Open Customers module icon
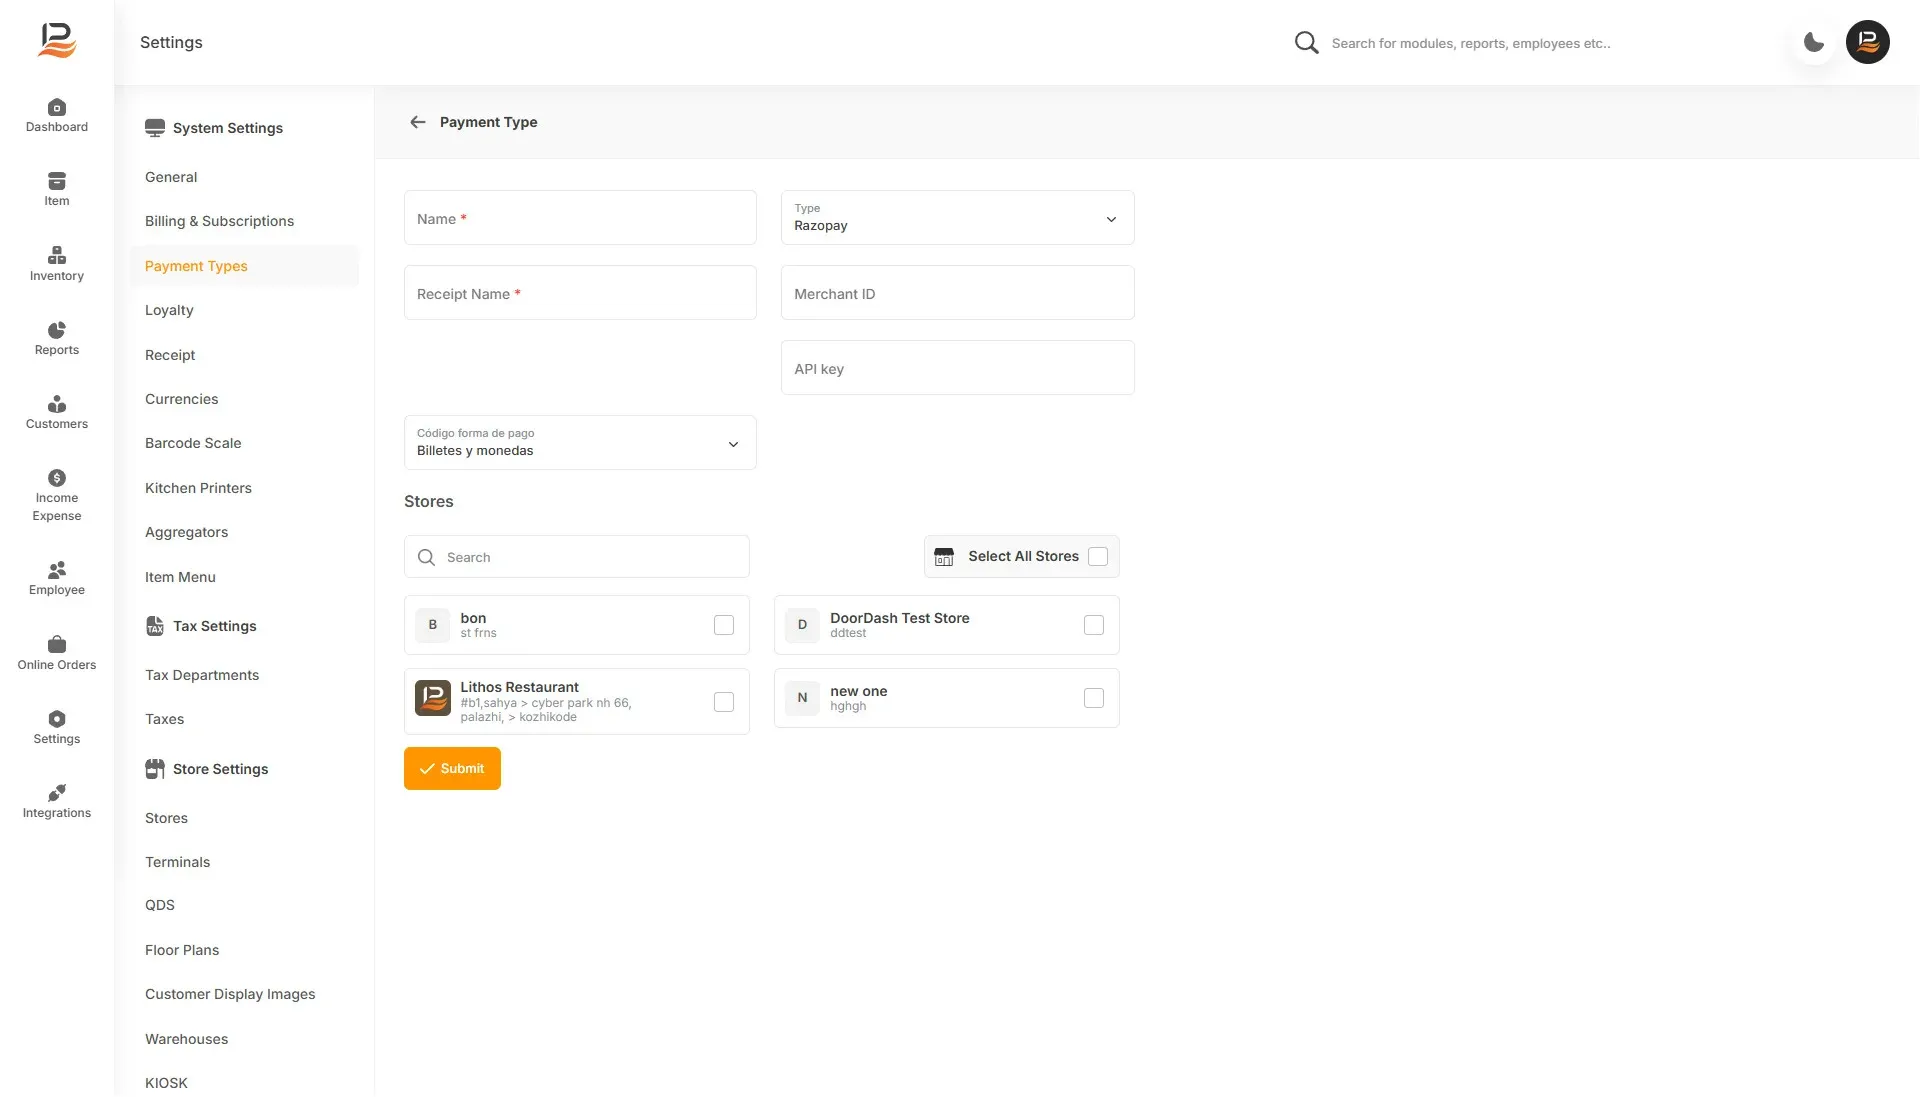This screenshot has width=1920, height=1097. coord(57,404)
